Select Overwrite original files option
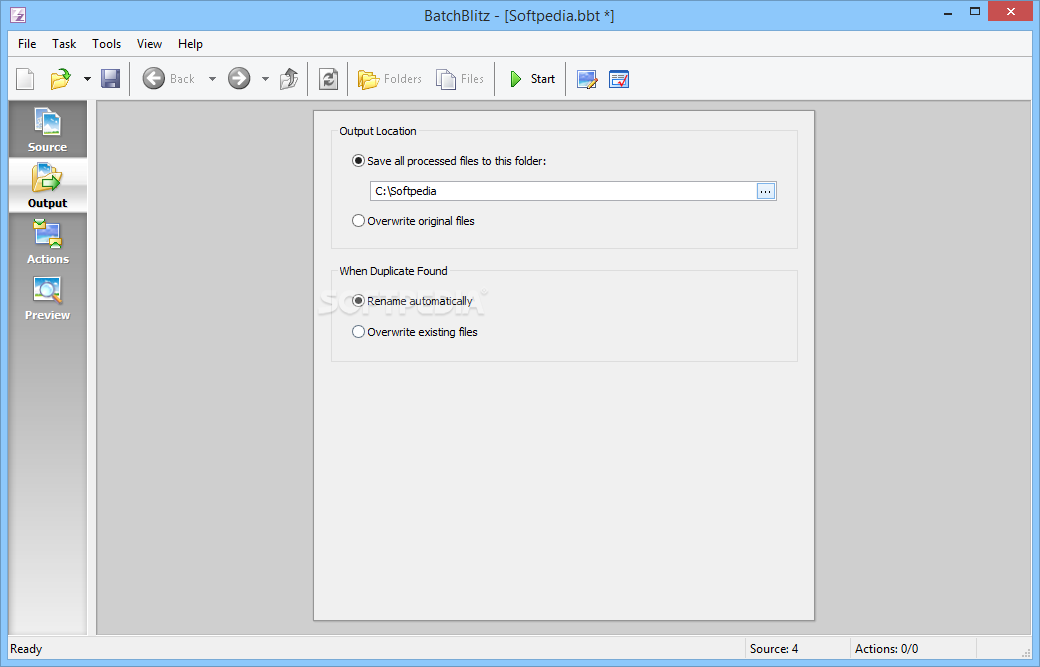Screen dimensions: 1040x667 click(413, 221)
